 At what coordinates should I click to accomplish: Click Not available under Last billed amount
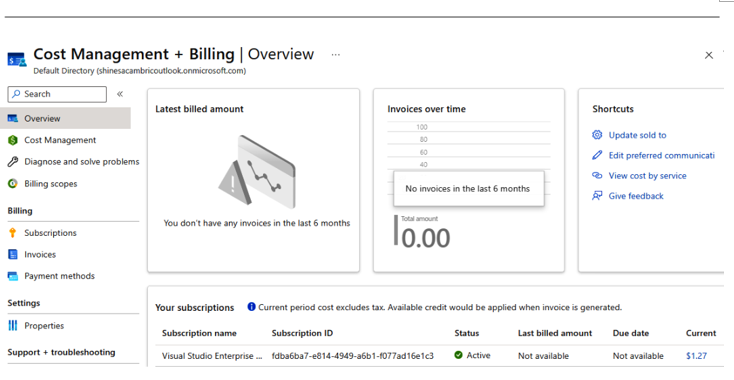pos(543,356)
